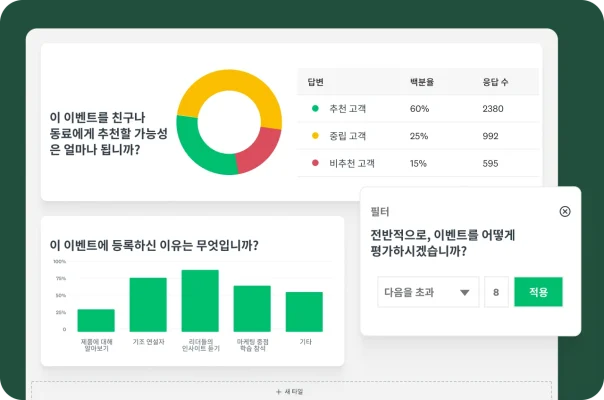604x400 pixels.
Task: Select the yellow segment of the donut chart
Action: [231, 80]
